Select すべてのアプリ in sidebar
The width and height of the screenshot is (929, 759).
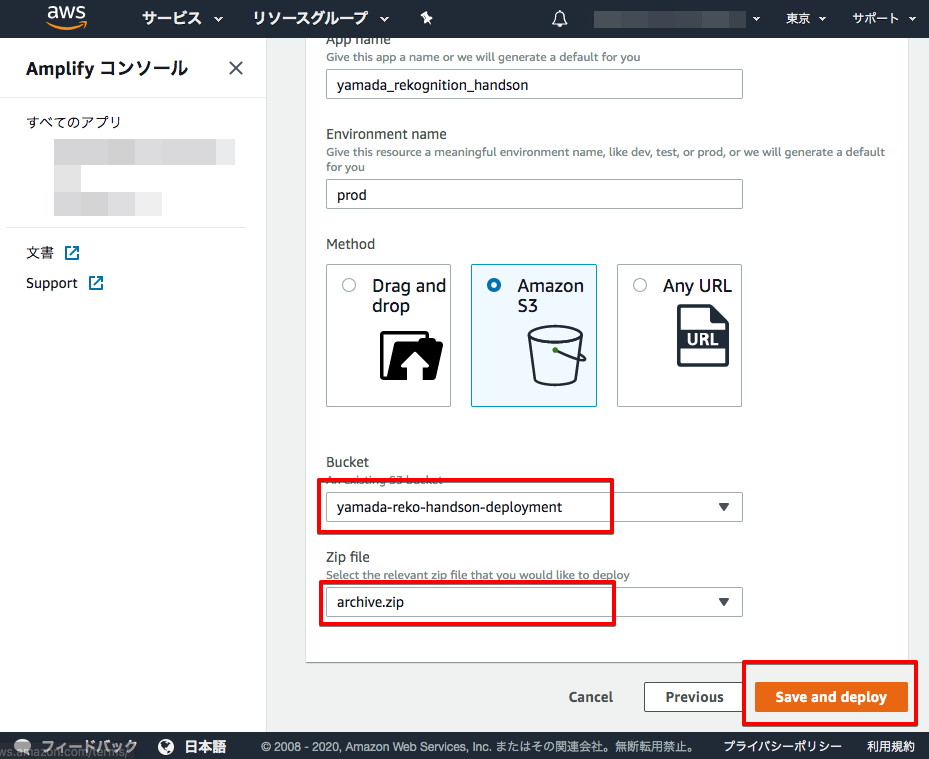pyautogui.click(x=73, y=122)
